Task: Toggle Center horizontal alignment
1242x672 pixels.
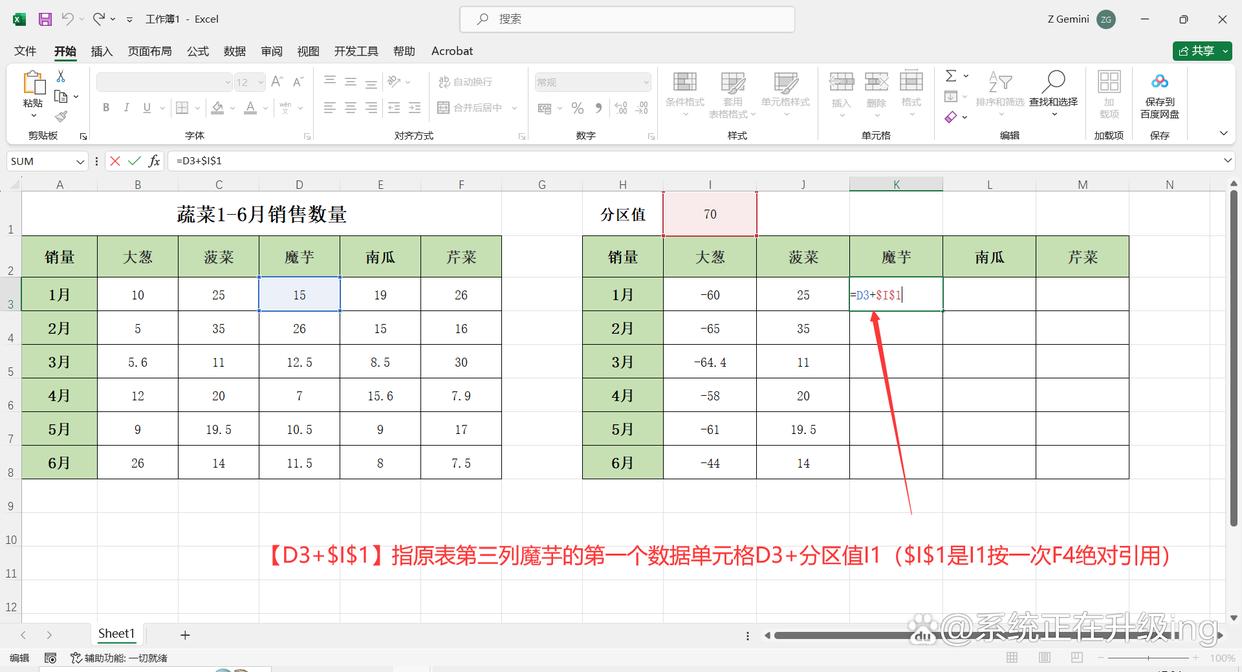Action: 351,108
